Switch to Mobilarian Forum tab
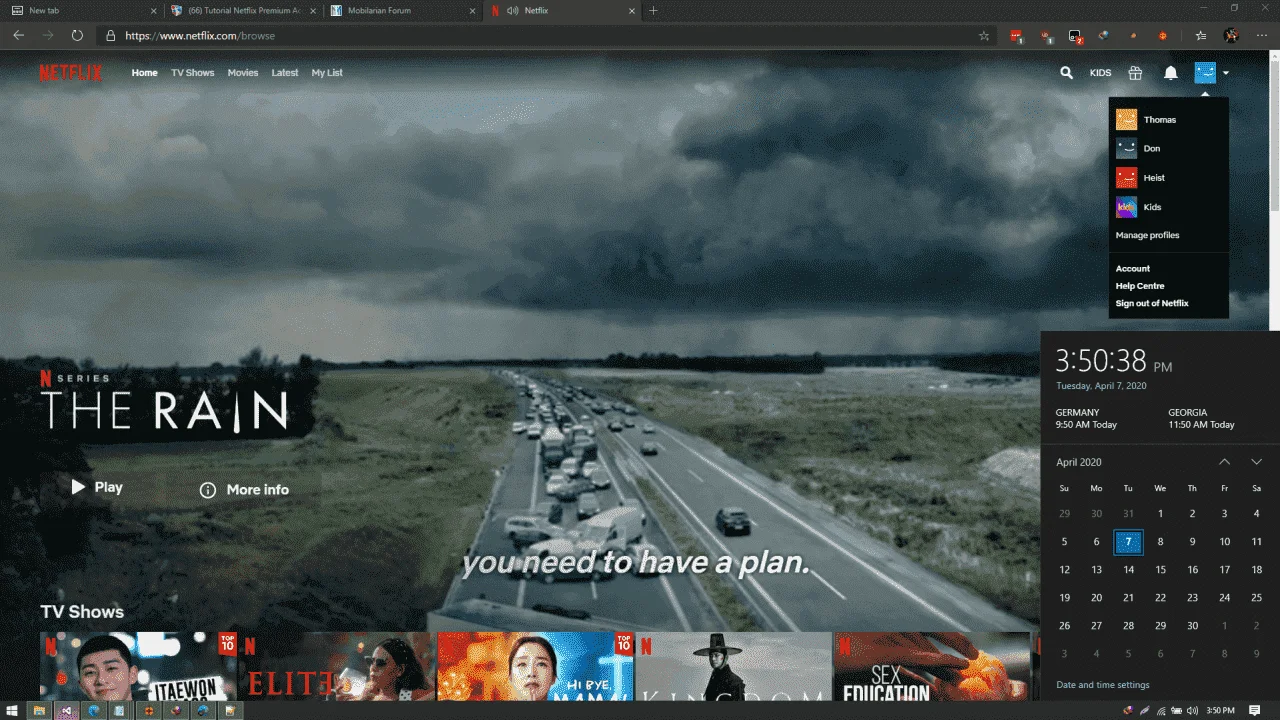The width and height of the screenshot is (1280, 720). (x=404, y=11)
